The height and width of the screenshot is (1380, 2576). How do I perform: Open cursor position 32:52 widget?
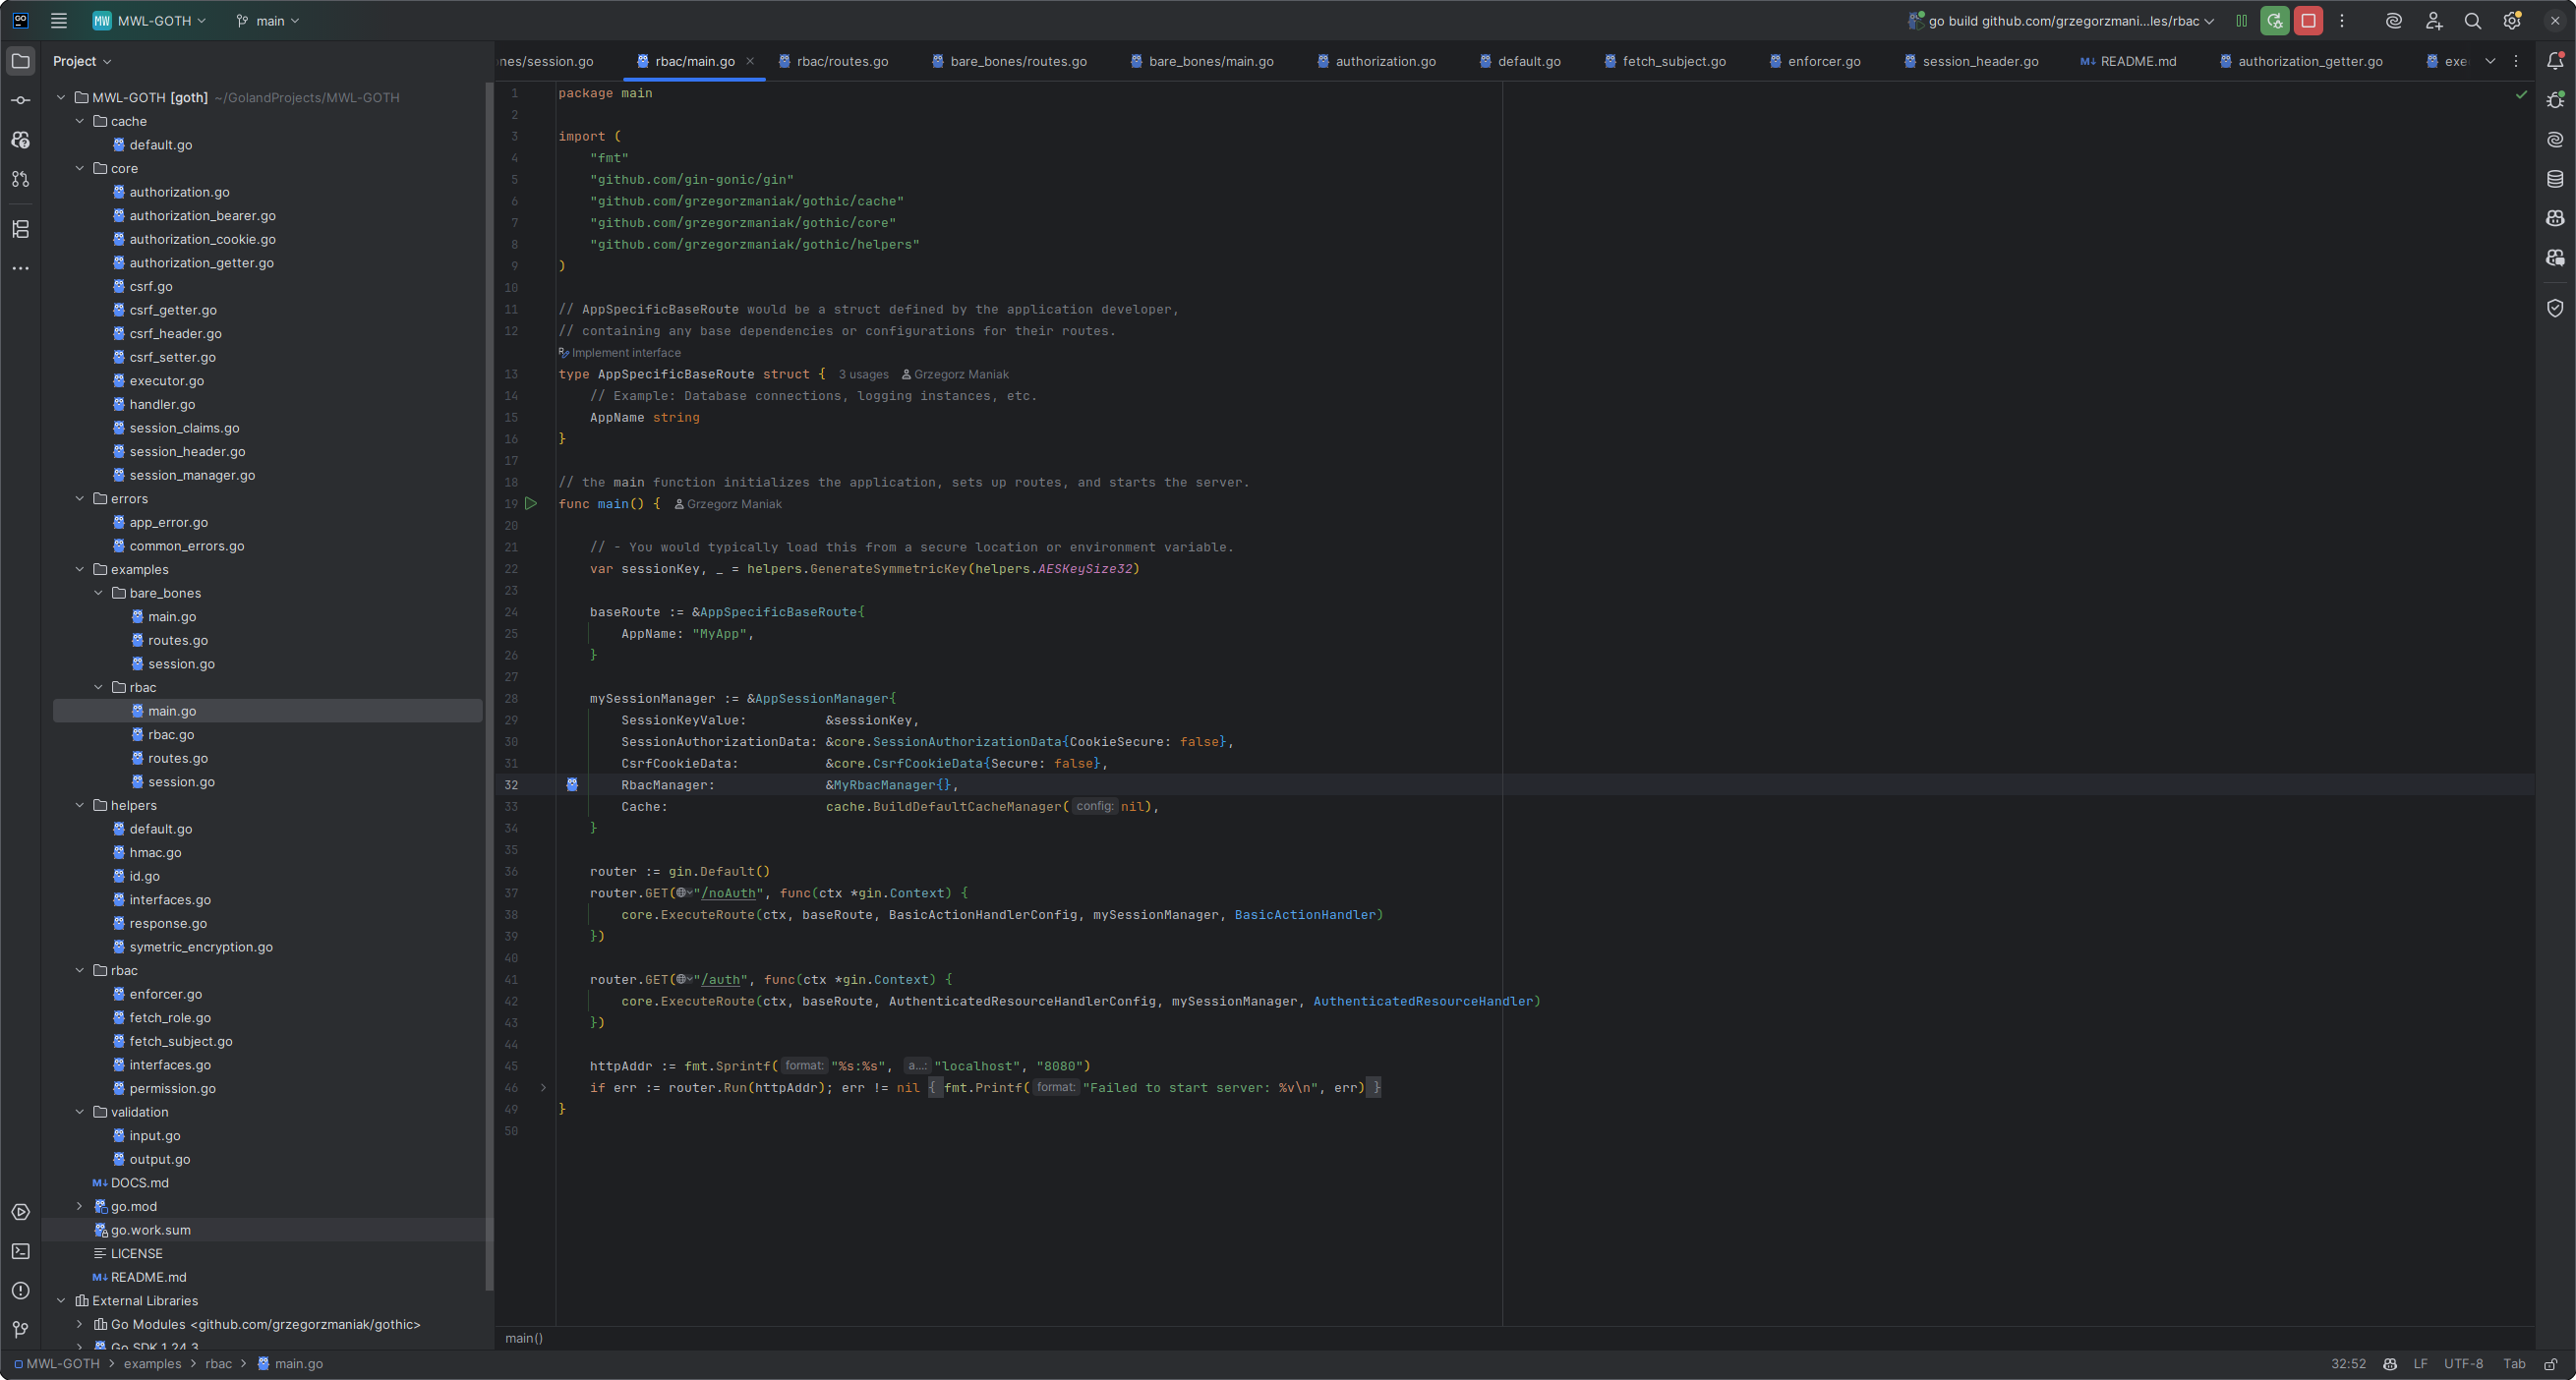pos(2348,1364)
